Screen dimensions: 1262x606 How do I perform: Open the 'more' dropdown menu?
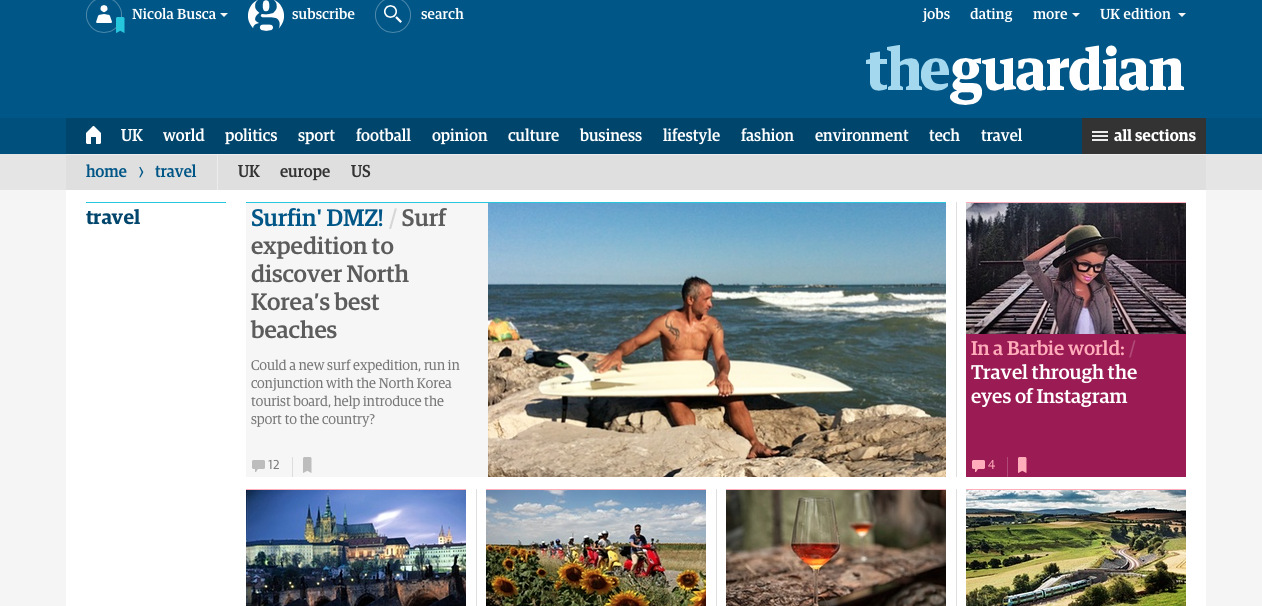1056,14
